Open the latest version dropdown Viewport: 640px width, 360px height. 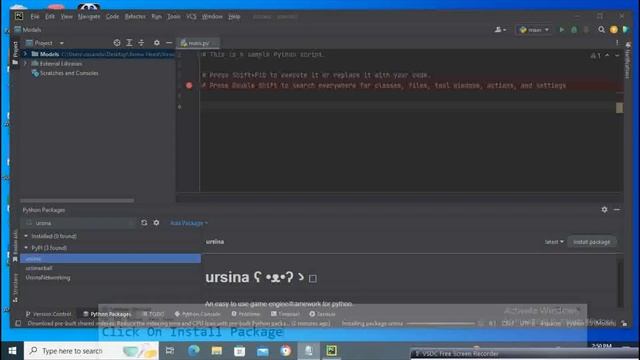tap(554, 242)
